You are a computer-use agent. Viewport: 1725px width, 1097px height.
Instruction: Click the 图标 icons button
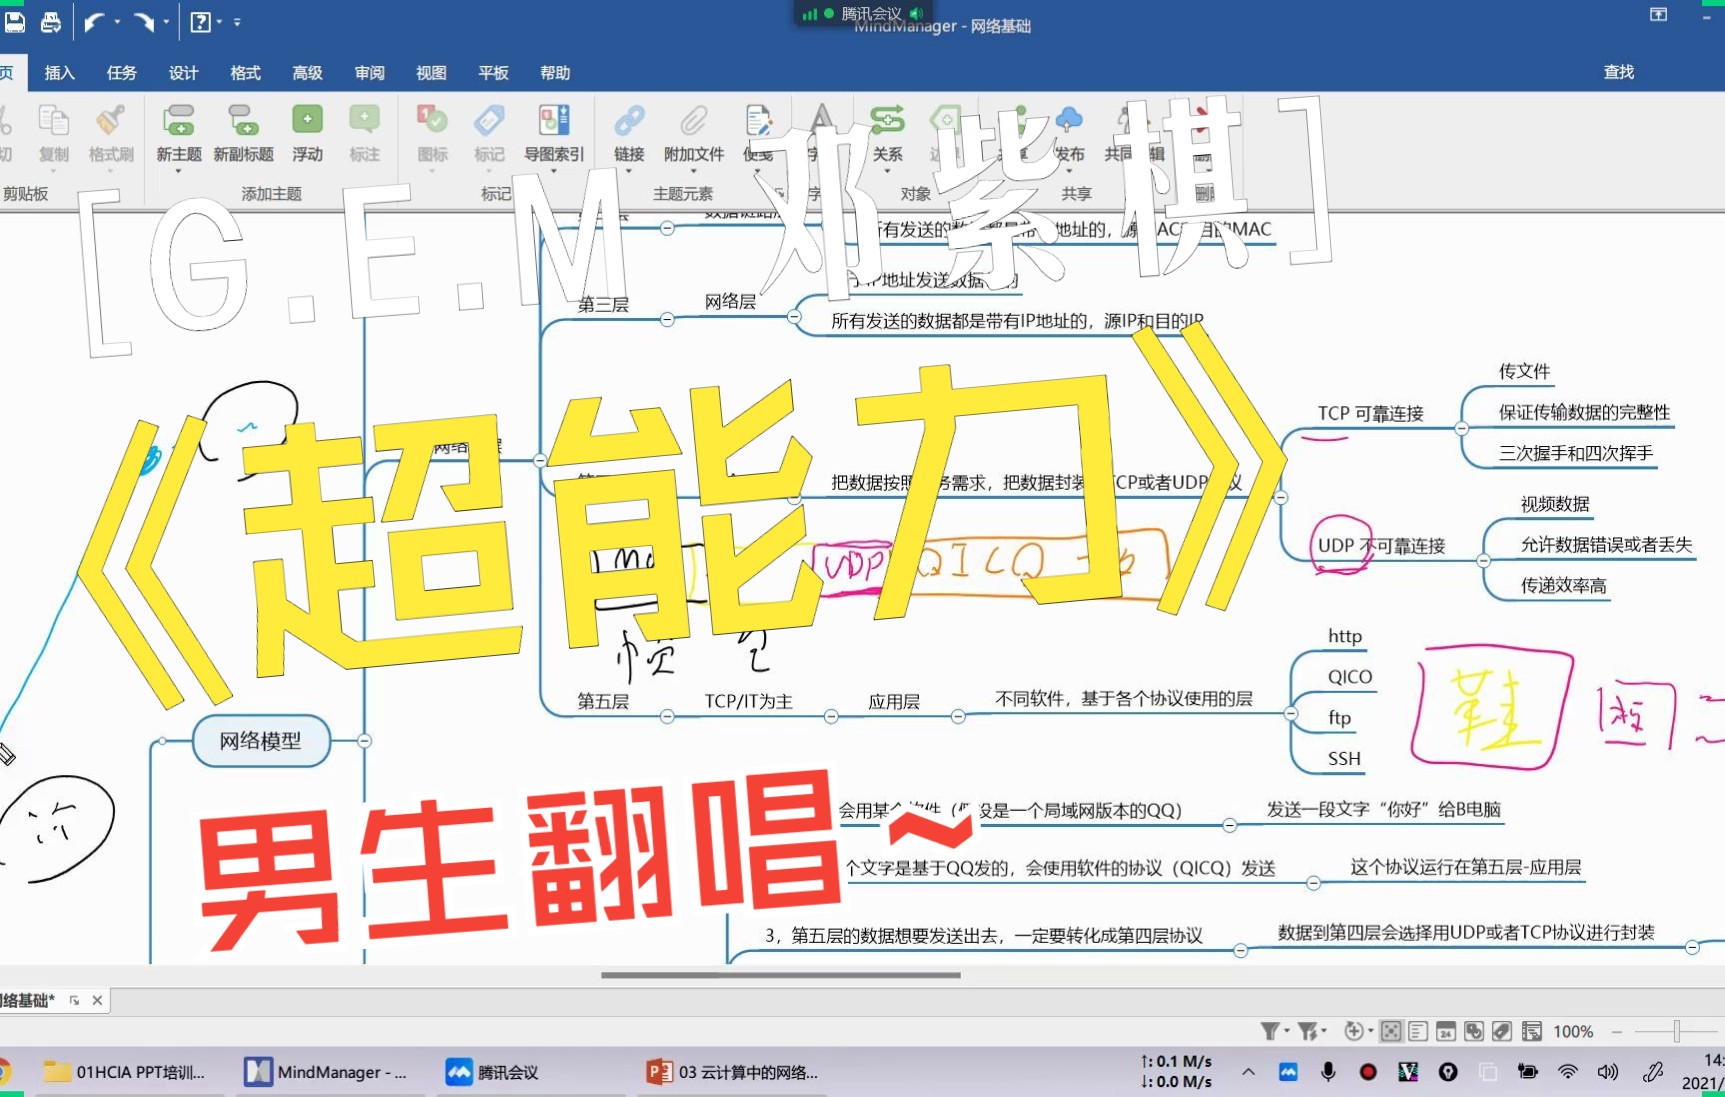coord(432,133)
